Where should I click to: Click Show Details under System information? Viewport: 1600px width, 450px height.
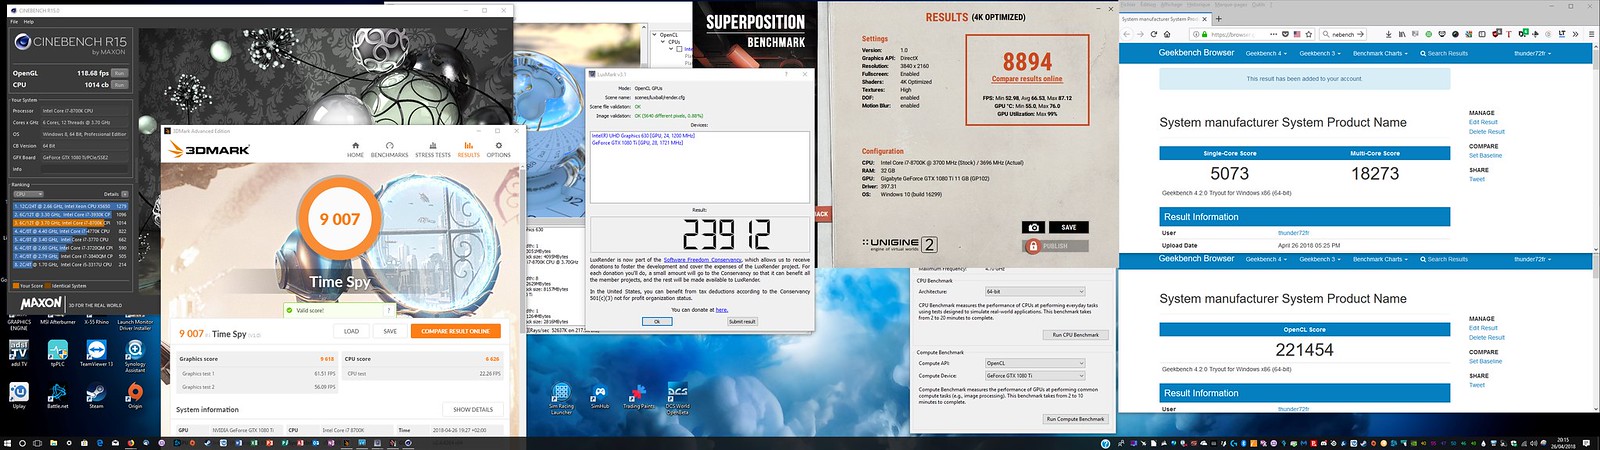[473, 410]
